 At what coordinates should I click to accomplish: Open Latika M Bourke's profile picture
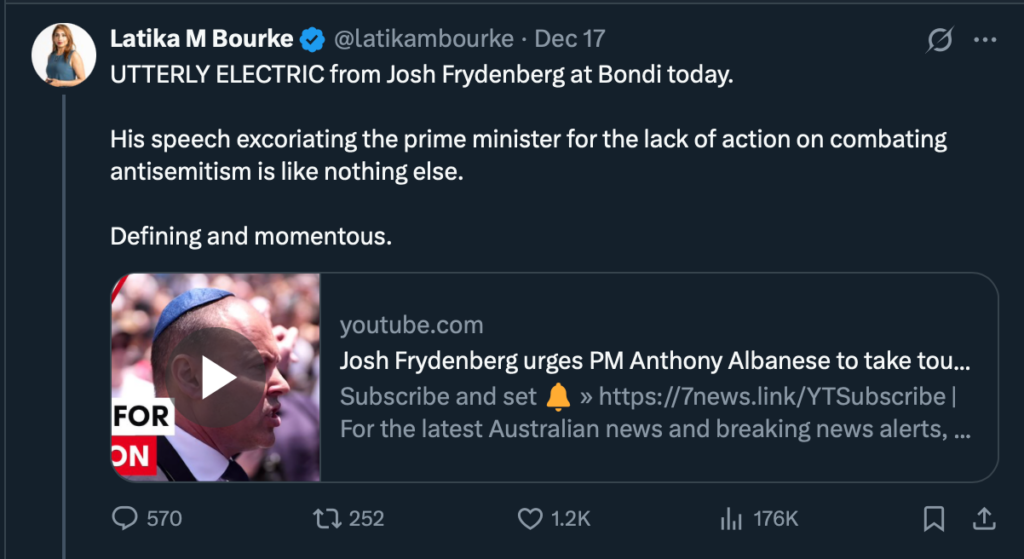click(x=64, y=54)
